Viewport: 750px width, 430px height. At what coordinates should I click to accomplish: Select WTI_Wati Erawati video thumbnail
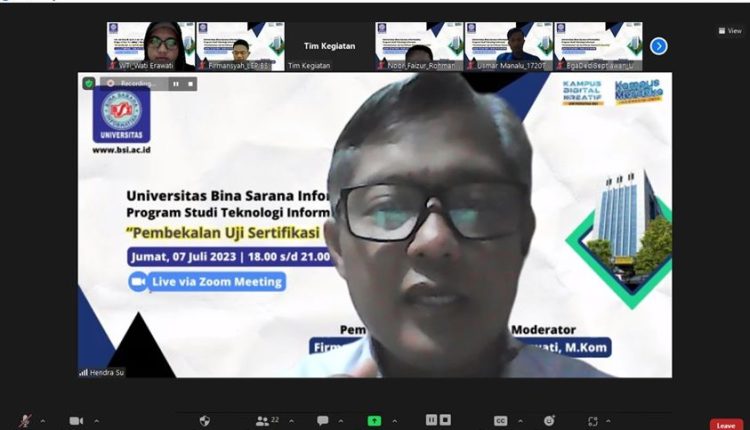[x=151, y=46]
